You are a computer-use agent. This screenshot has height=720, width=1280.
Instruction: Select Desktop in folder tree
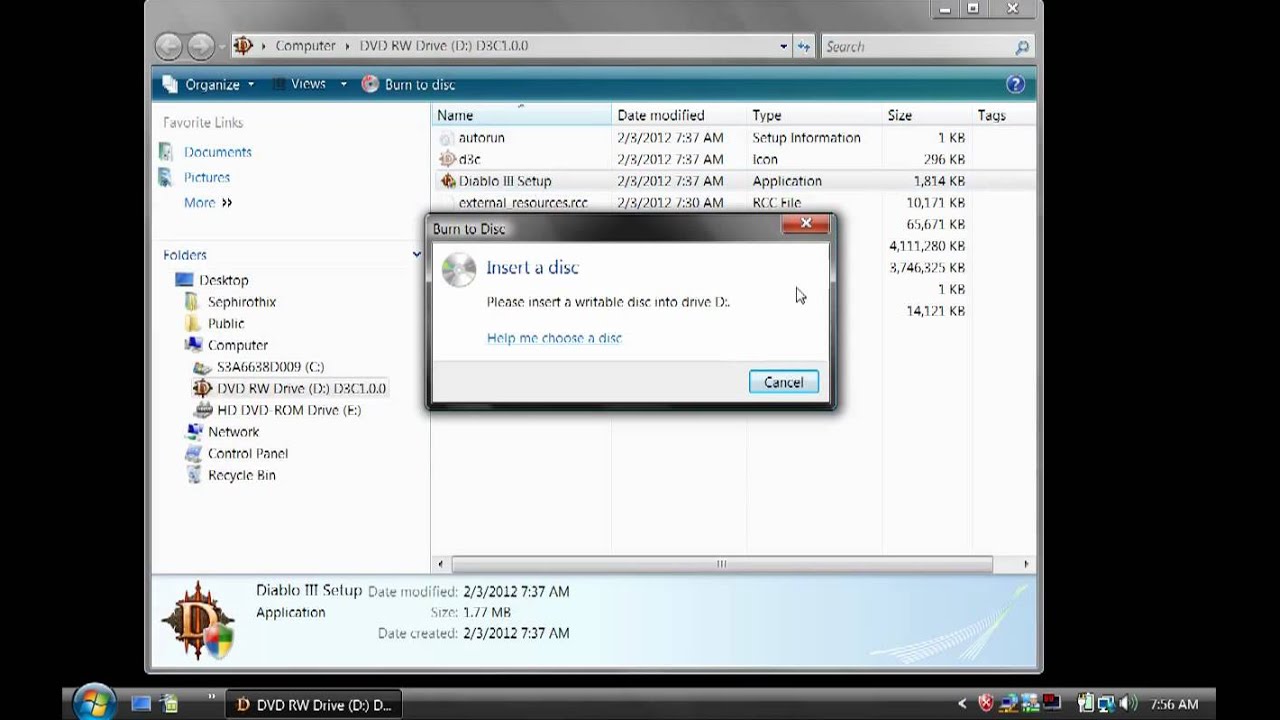[223, 280]
